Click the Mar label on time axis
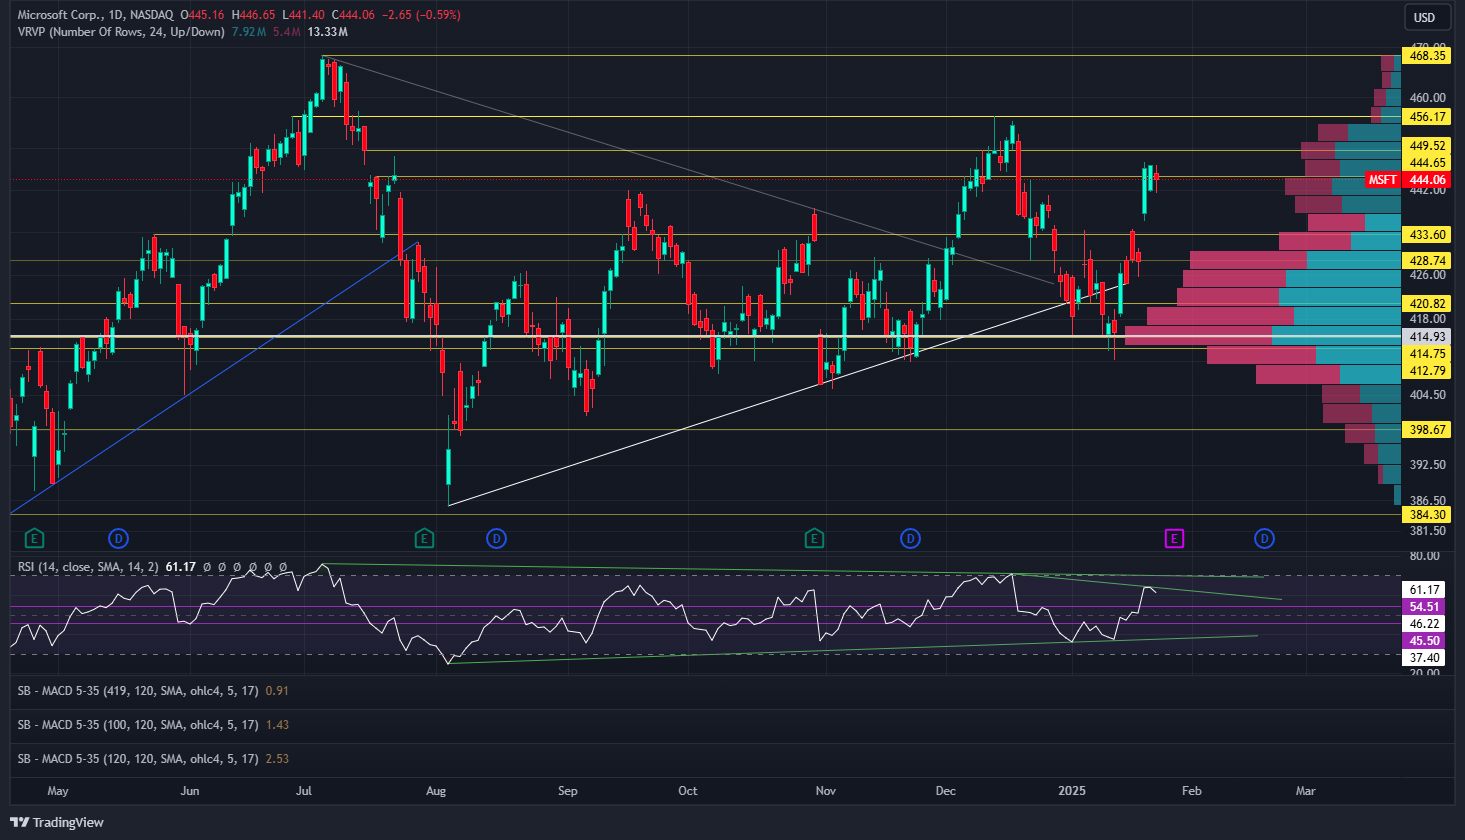 [1305, 791]
